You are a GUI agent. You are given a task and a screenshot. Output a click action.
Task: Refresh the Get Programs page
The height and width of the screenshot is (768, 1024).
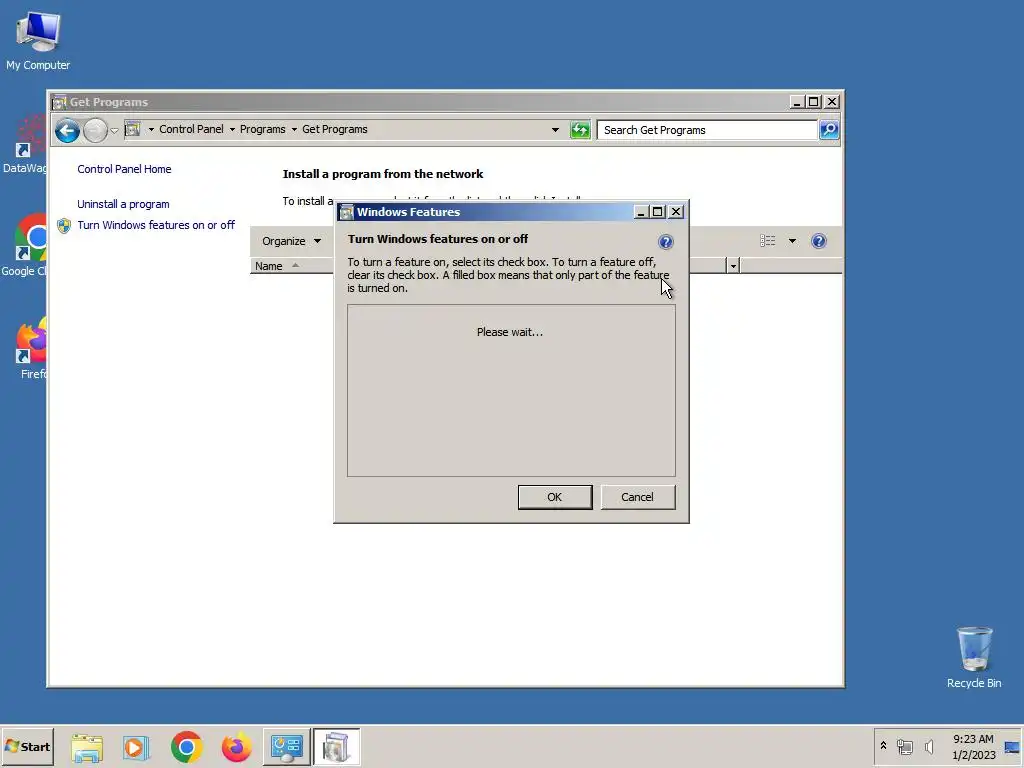(580, 130)
